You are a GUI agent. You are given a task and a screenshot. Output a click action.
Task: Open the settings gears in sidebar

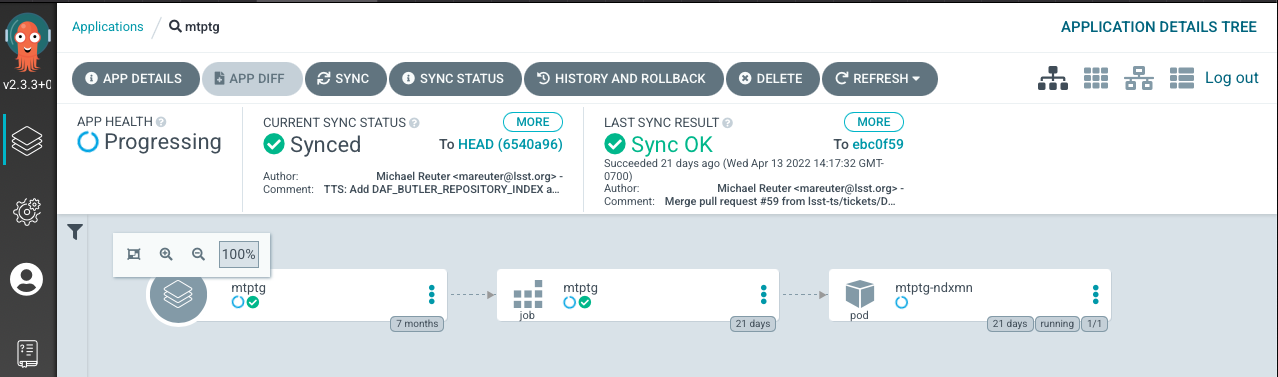point(27,211)
